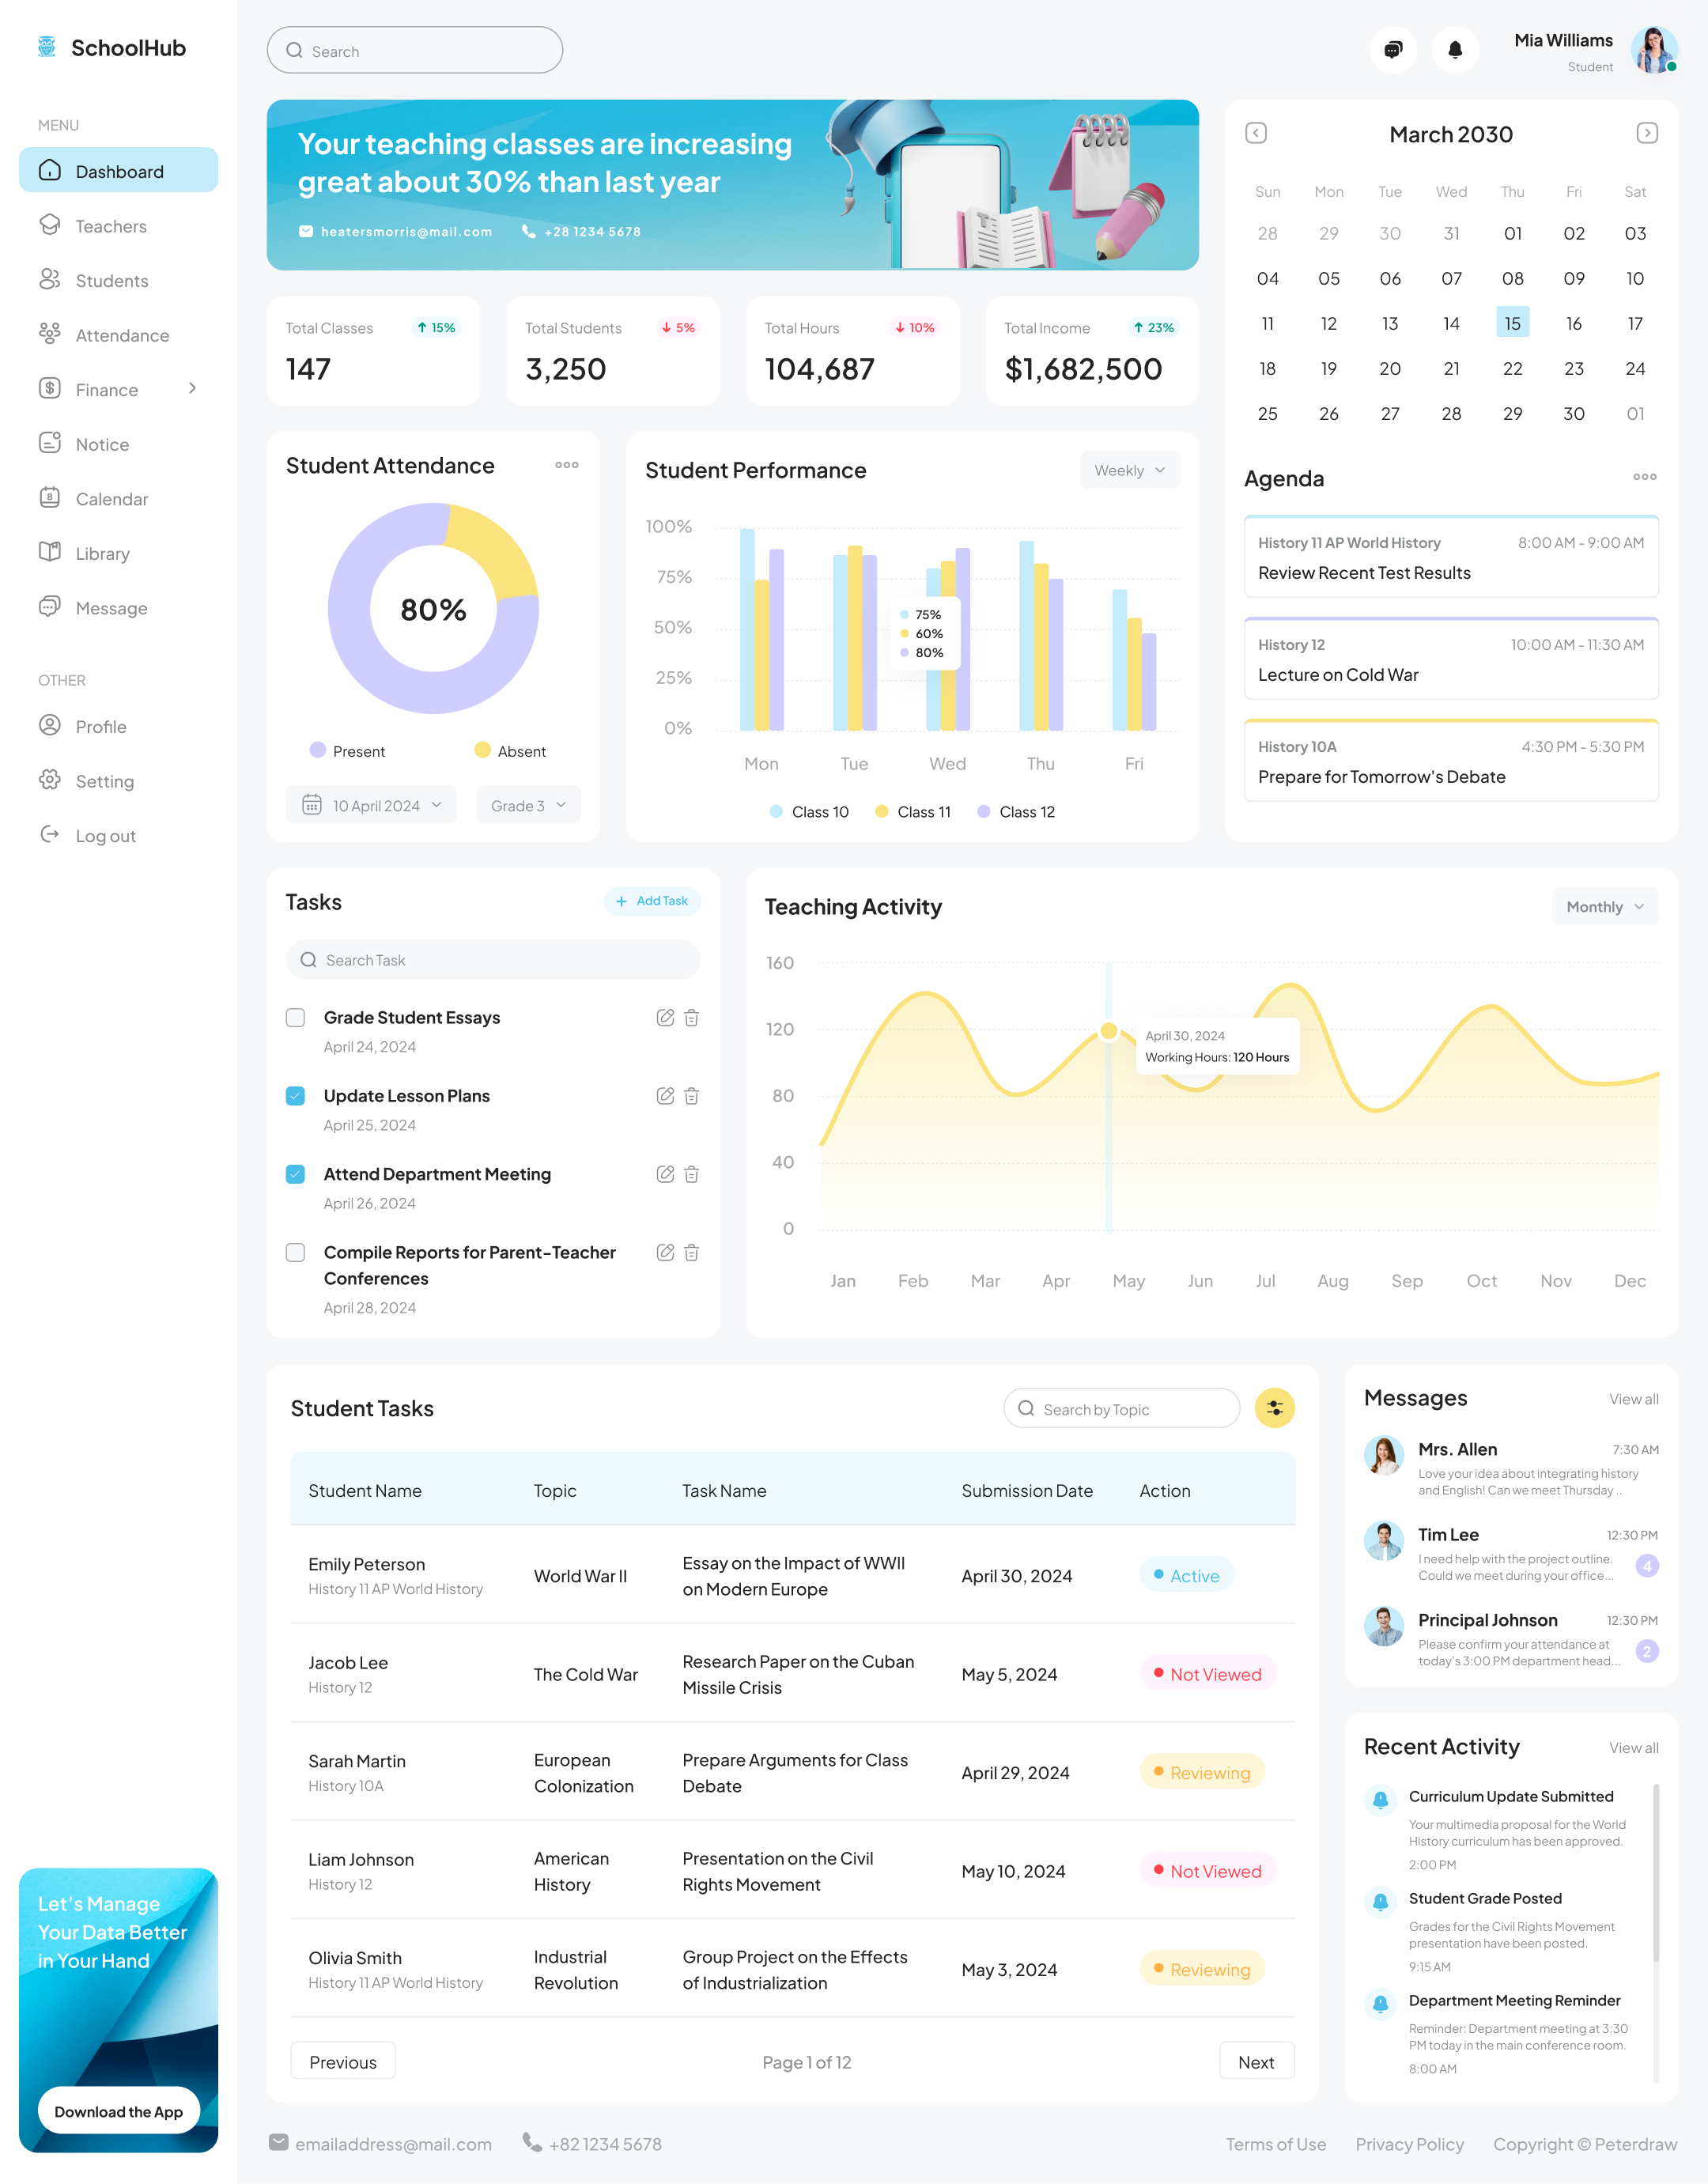Open the notification bell
Viewport: 1708px width, 2184px height.
(1455, 49)
